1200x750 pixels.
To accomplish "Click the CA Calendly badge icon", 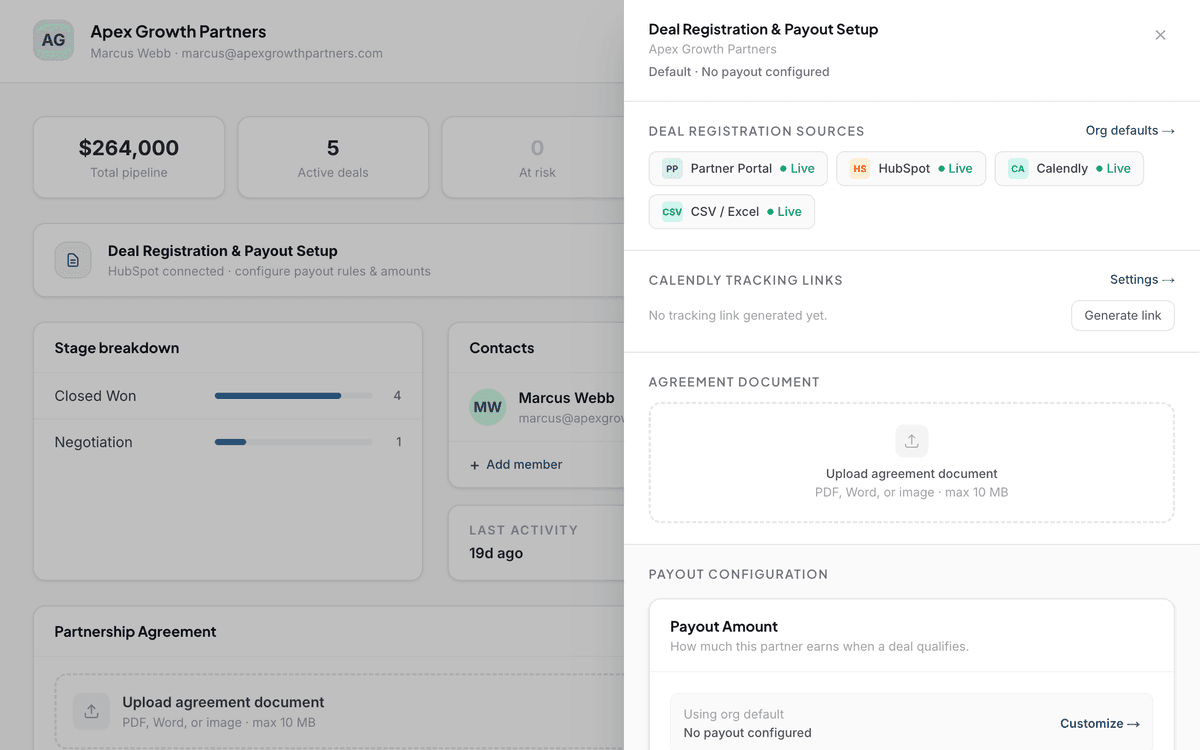I will [x=1017, y=169].
